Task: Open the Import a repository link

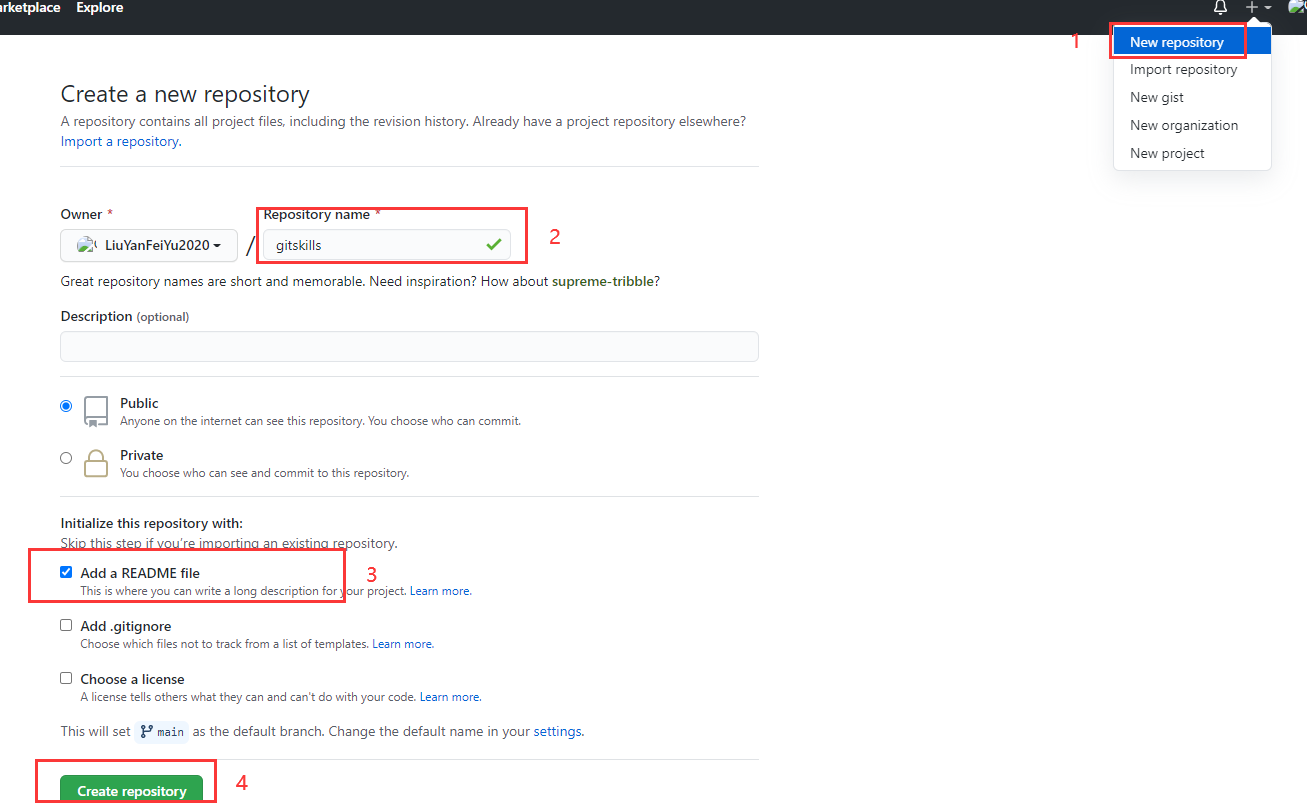Action: click(120, 142)
